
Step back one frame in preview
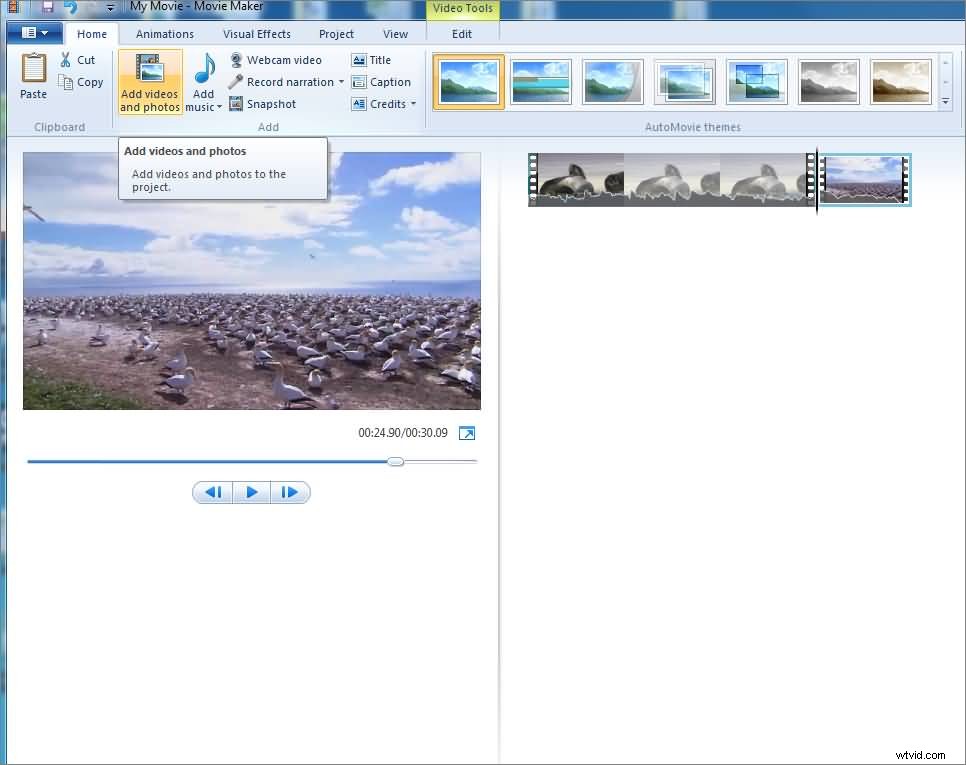point(211,491)
